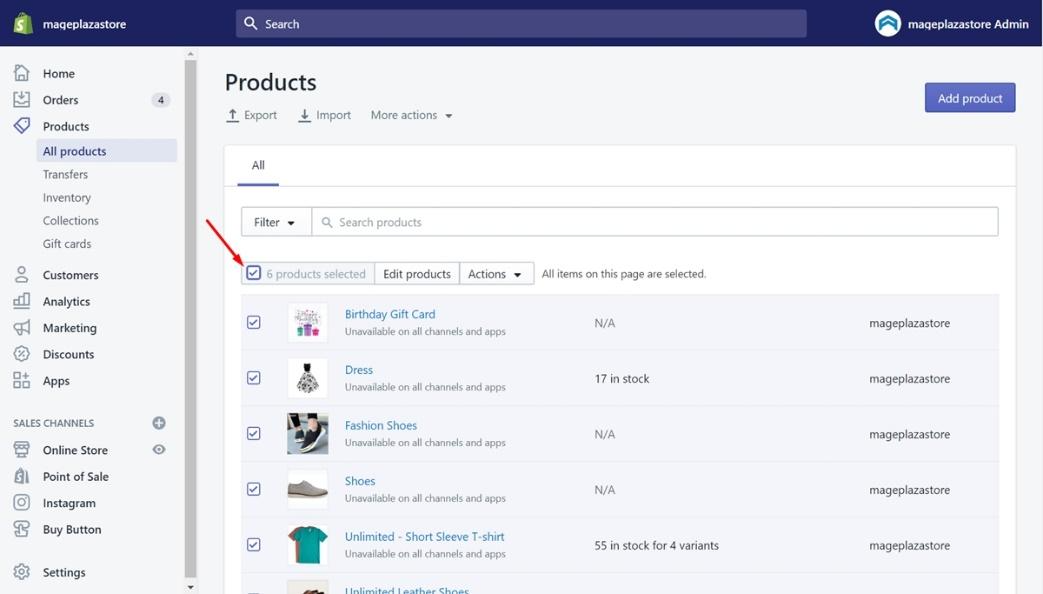Open Marketing via its megaphone icon
1043x594 pixels.
(x=22, y=327)
